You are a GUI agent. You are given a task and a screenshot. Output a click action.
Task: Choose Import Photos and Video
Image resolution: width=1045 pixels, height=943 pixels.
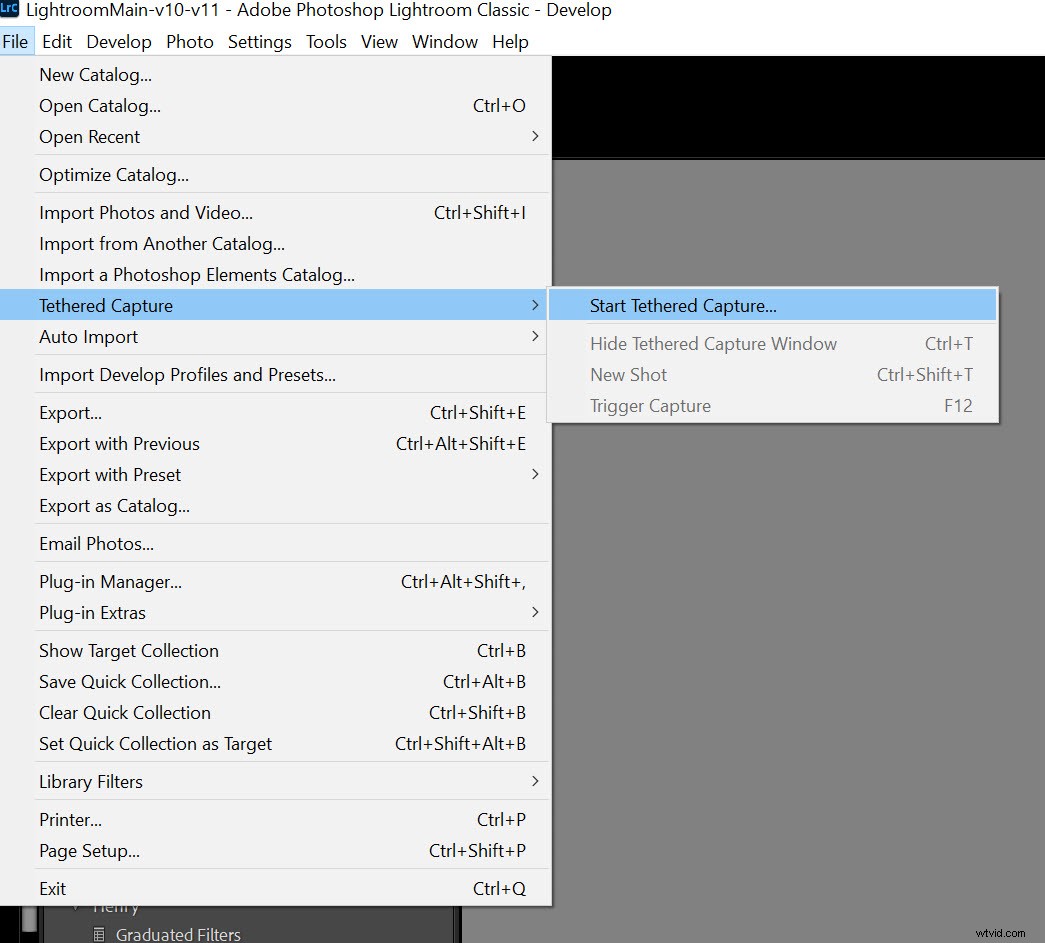(x=275, y=213)
